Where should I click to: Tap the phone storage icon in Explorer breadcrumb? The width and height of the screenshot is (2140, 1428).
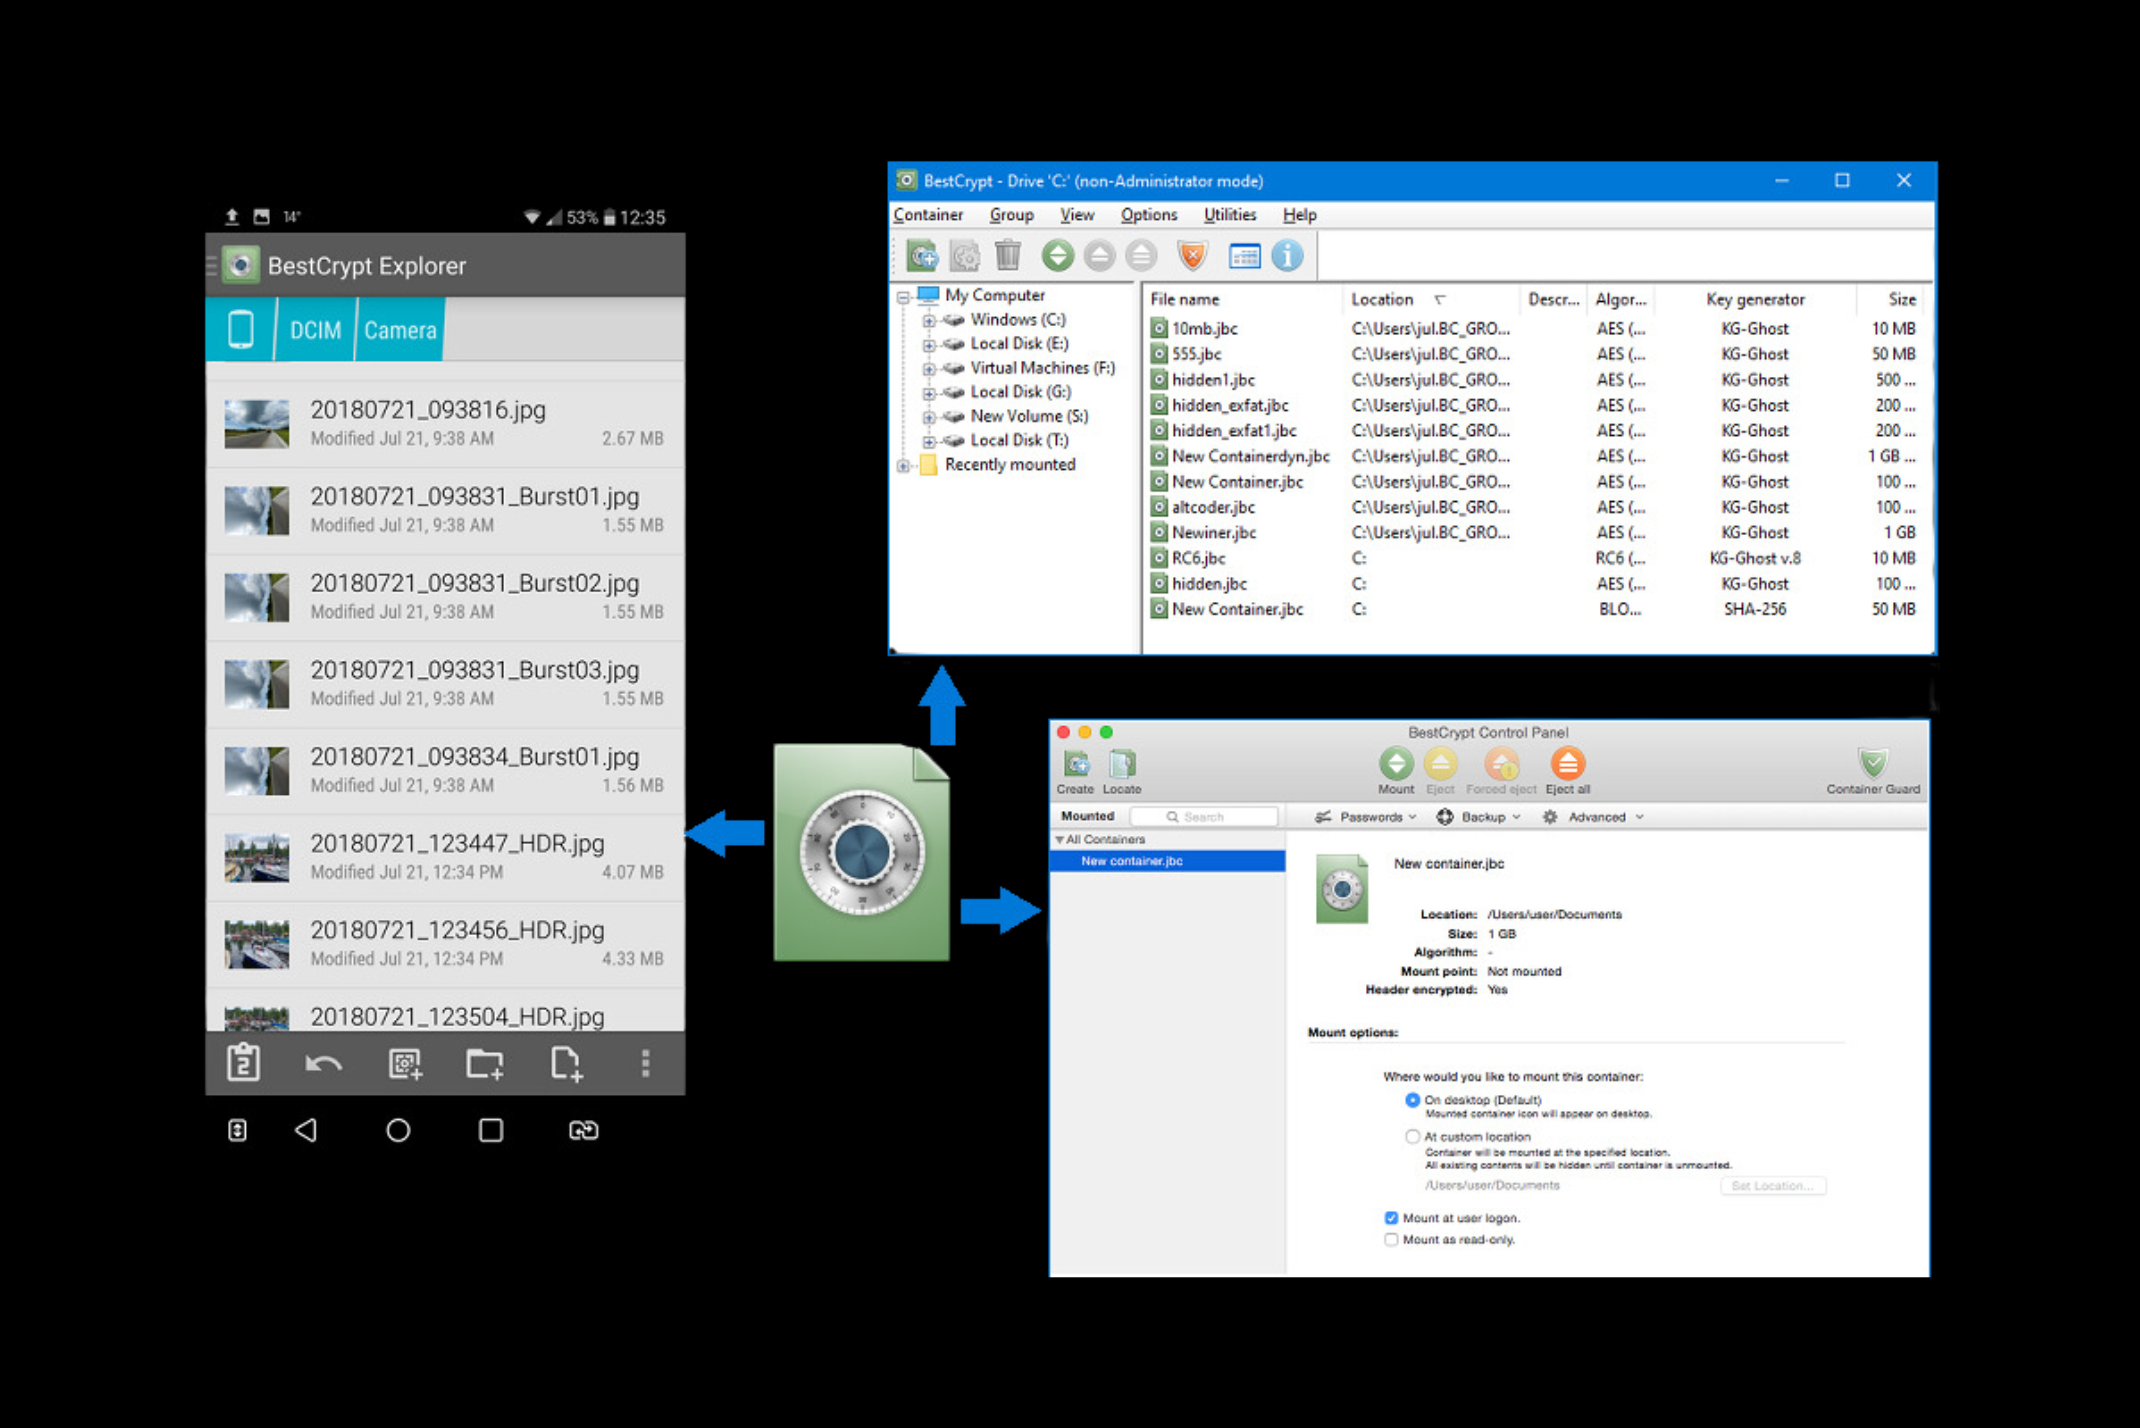[x=241, y=329]
